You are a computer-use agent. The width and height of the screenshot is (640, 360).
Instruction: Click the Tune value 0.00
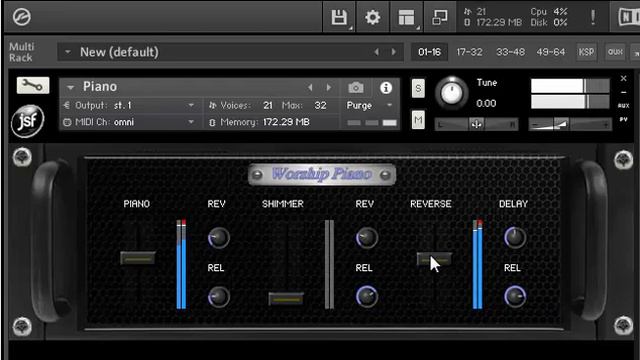[x=486, y=103]
